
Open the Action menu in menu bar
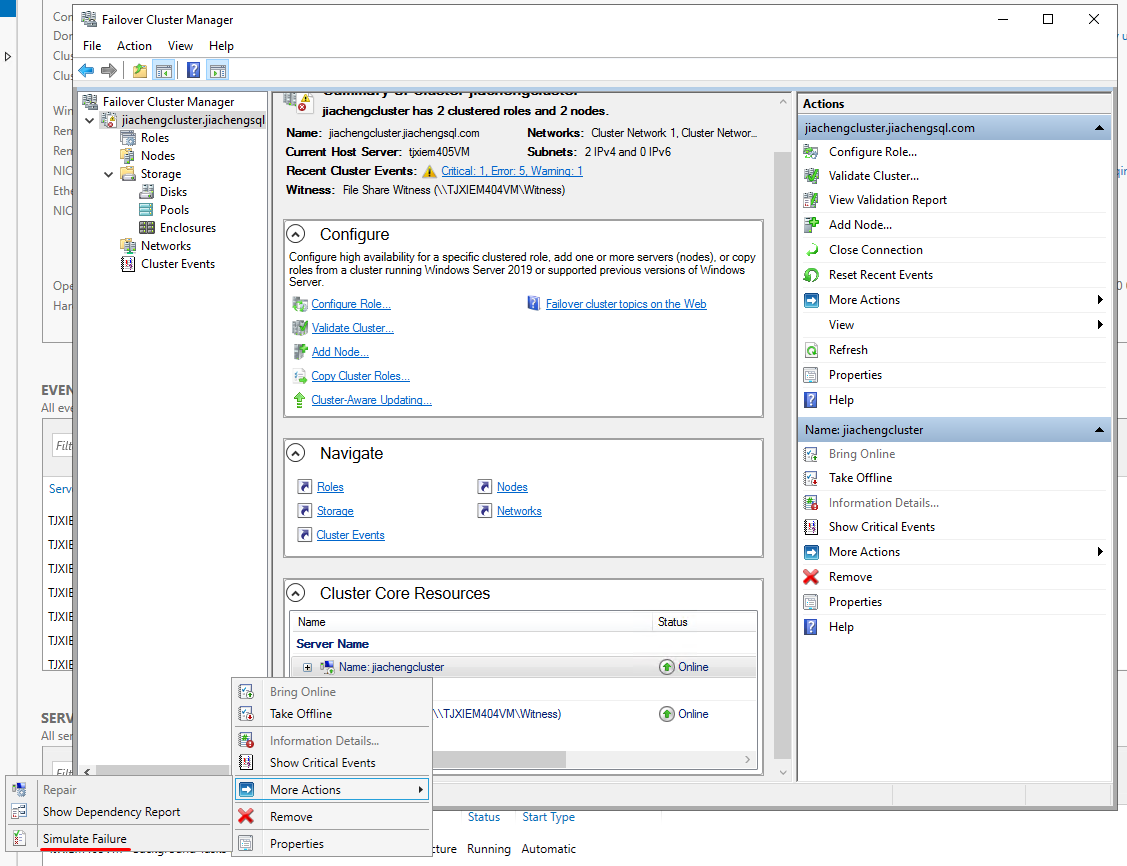coord(134,46)
